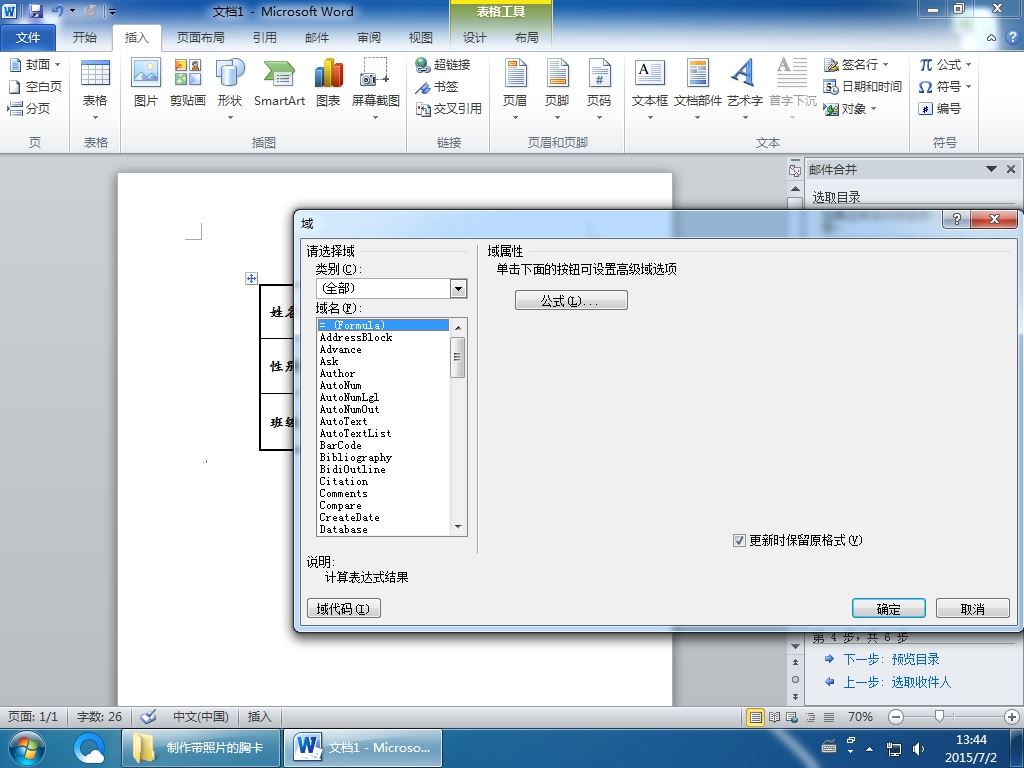Open the 页眉 header menu
Image resolution: width=1024 pixels, height=768 pixels.
tap(515, 88)
